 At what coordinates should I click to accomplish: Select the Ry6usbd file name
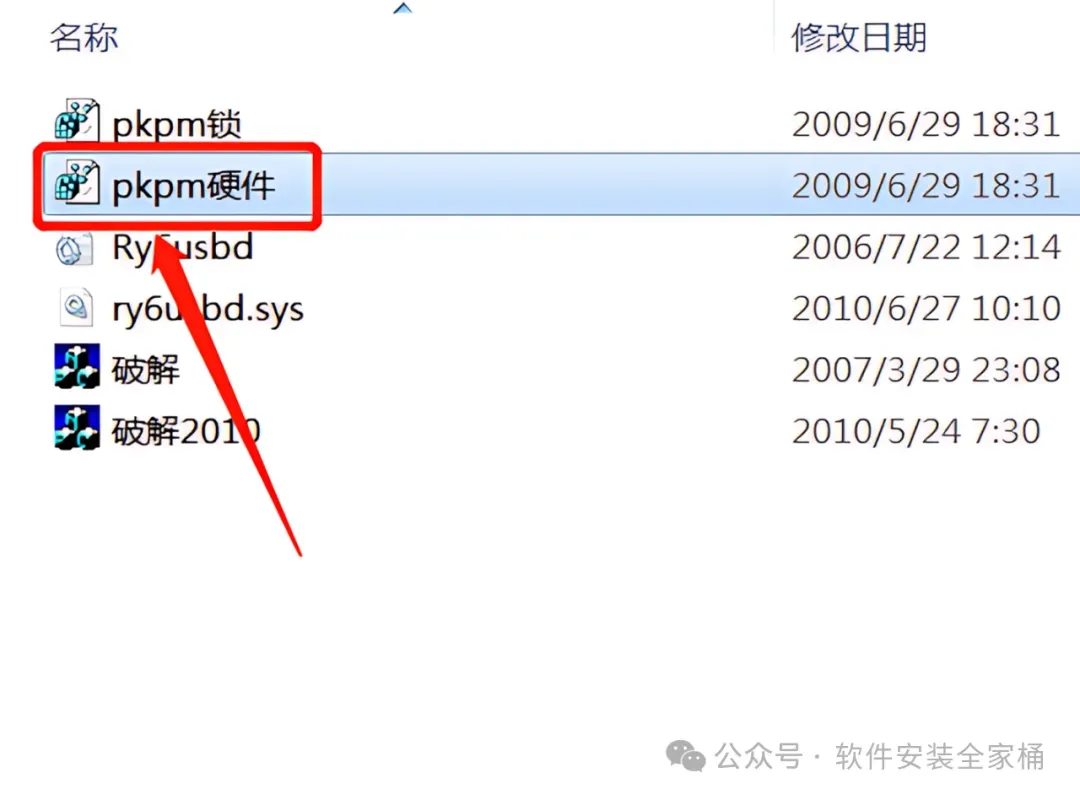[x=183, y=247]
